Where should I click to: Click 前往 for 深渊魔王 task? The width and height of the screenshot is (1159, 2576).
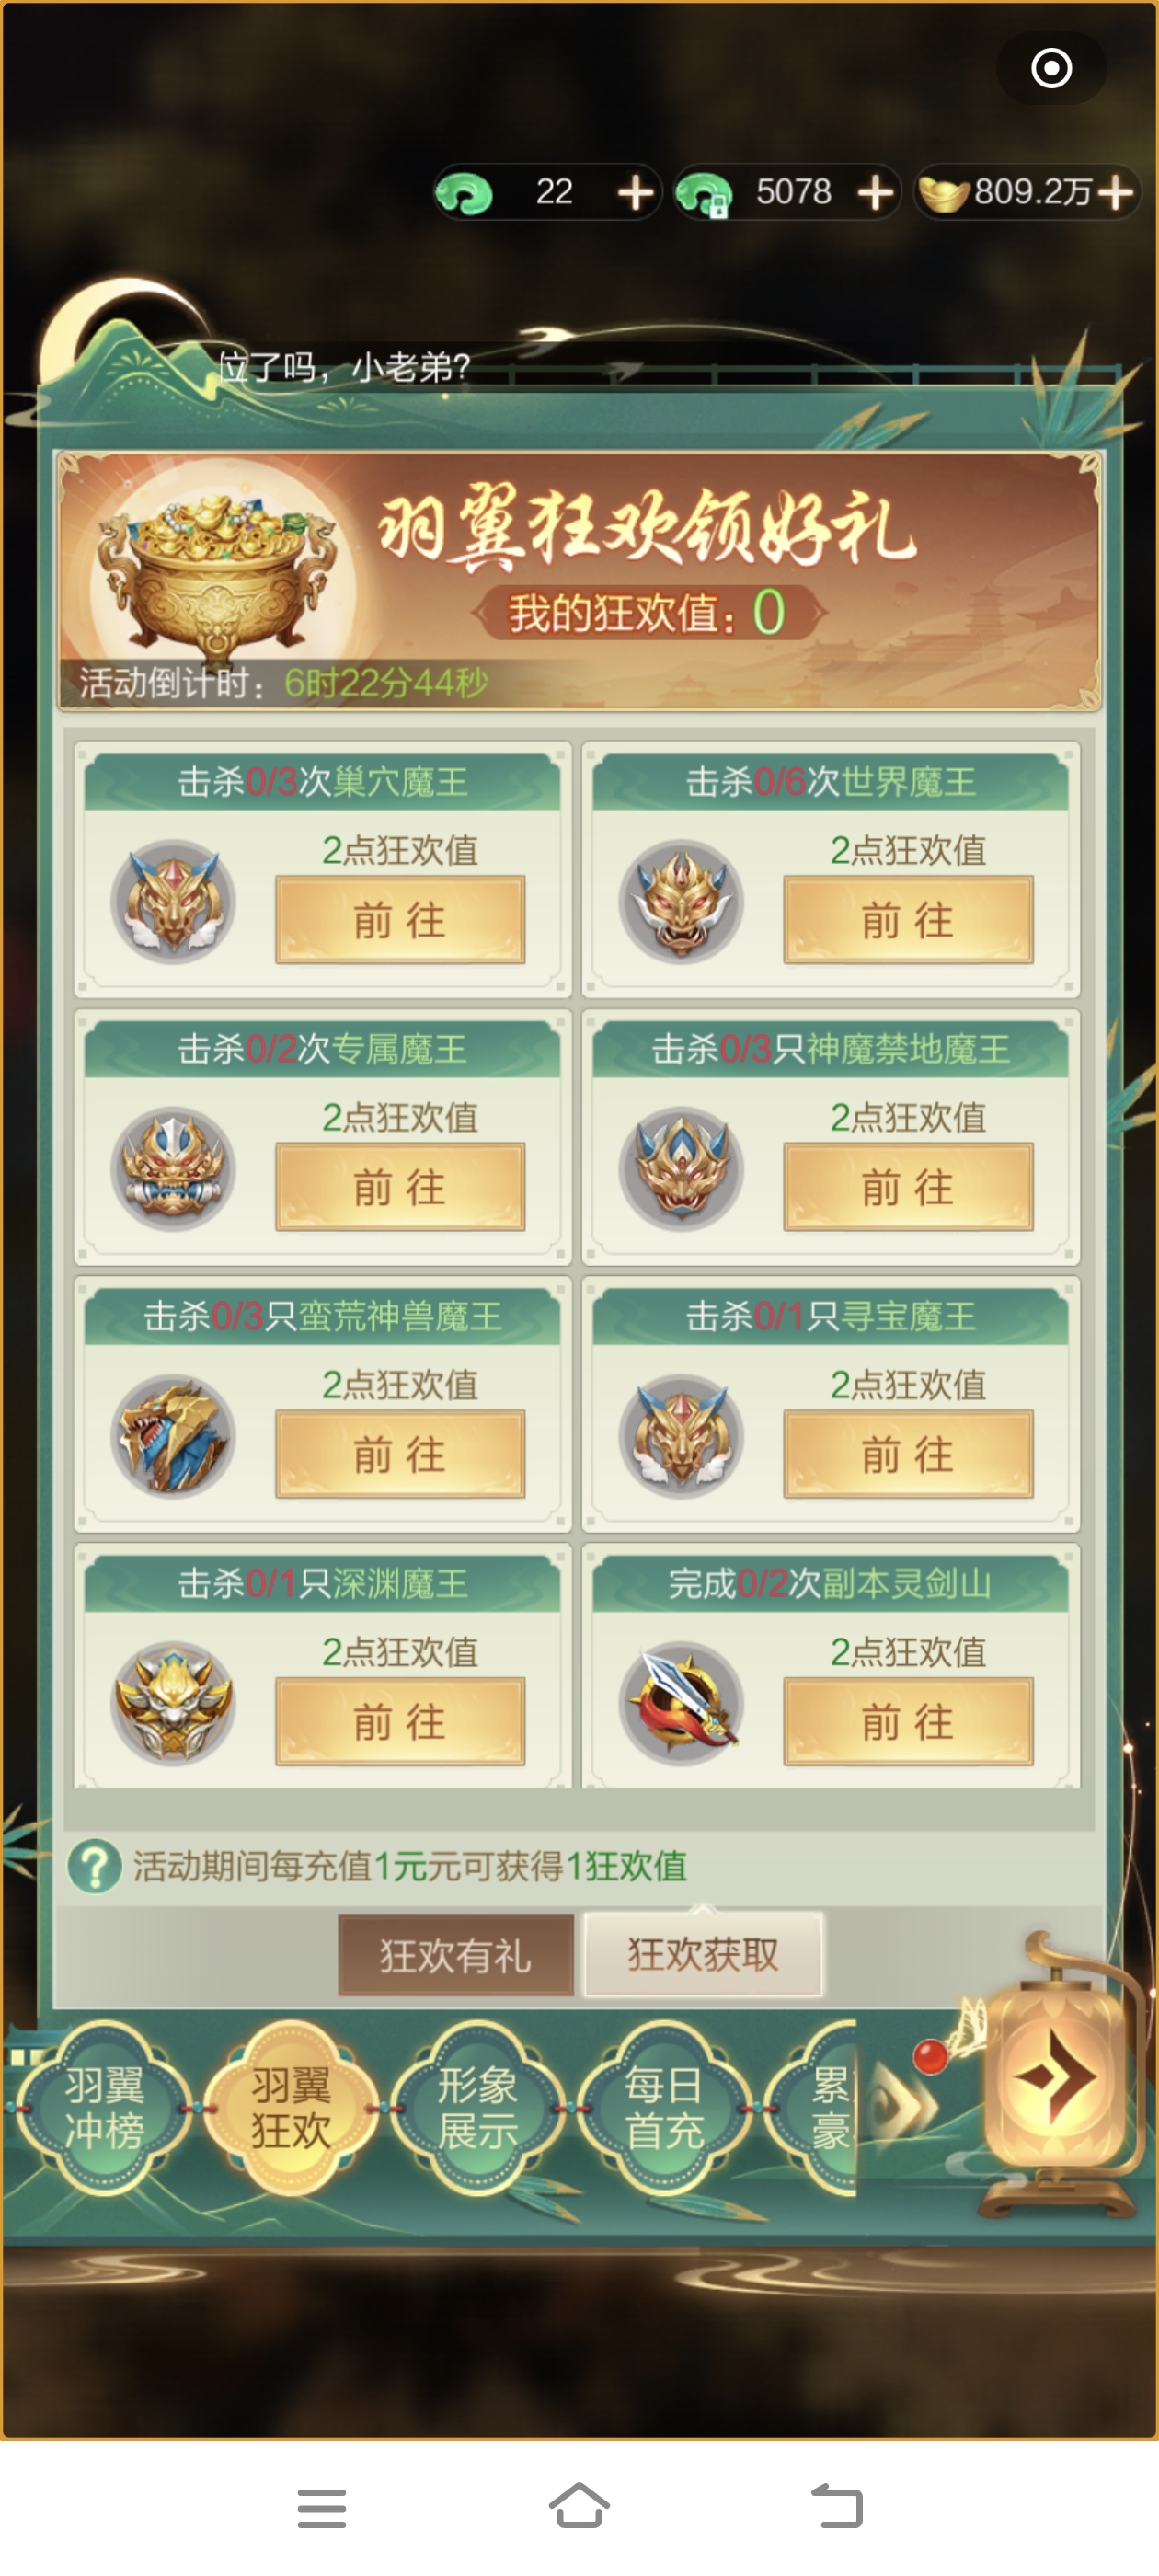click(400, 1721)
